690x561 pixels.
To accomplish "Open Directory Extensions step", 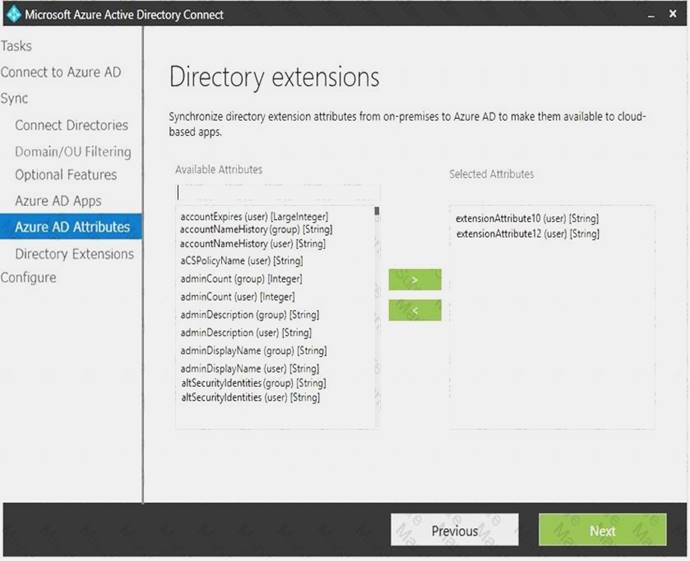I will point(74,254).
